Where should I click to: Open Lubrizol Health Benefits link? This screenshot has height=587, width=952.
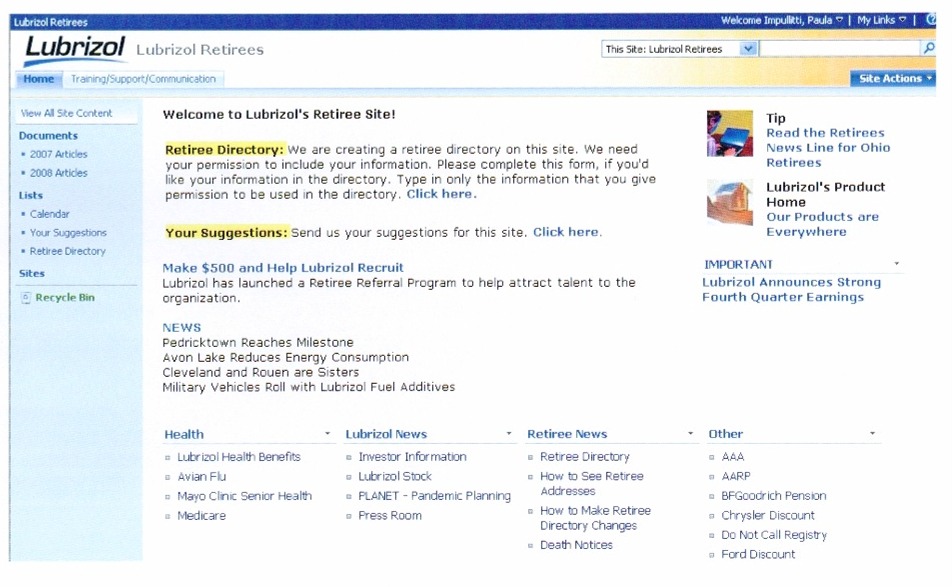click(x=239, y=457)
